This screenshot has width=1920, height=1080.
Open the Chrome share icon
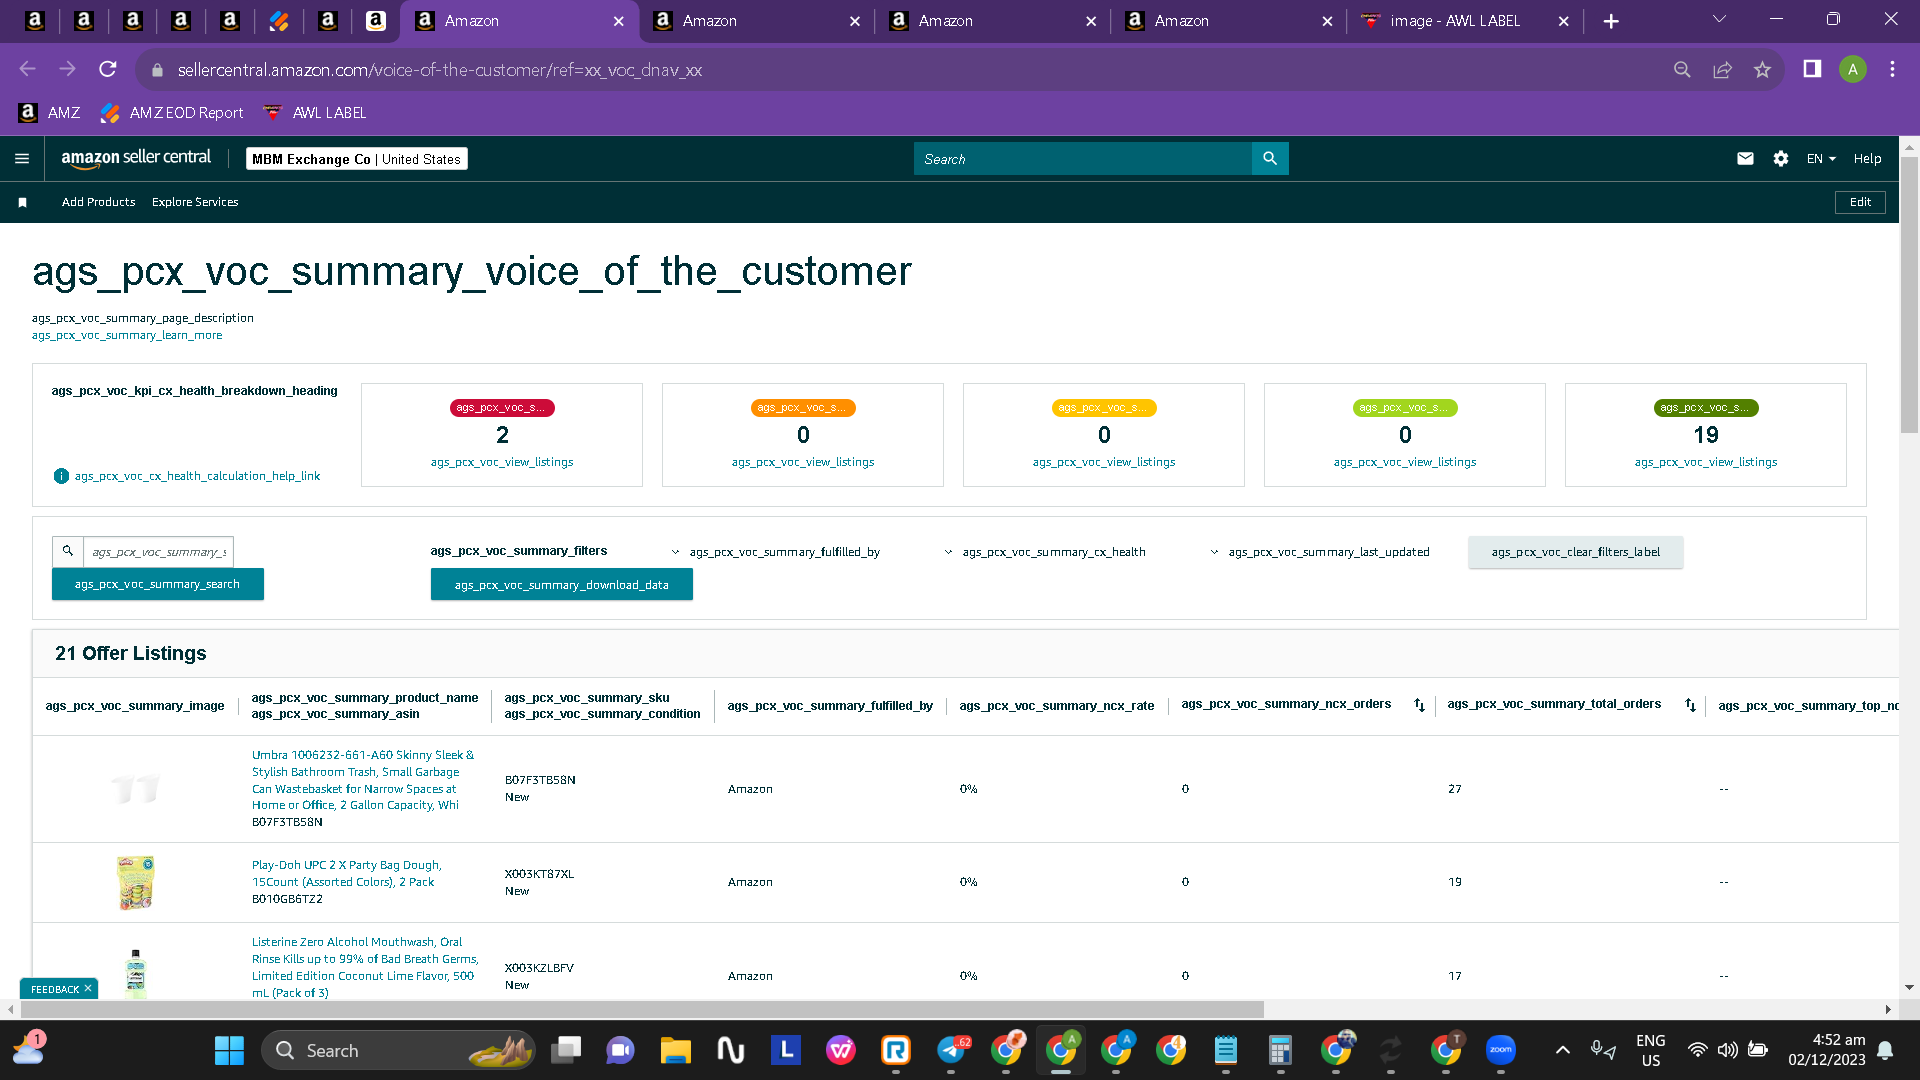tap(1722, 69)
